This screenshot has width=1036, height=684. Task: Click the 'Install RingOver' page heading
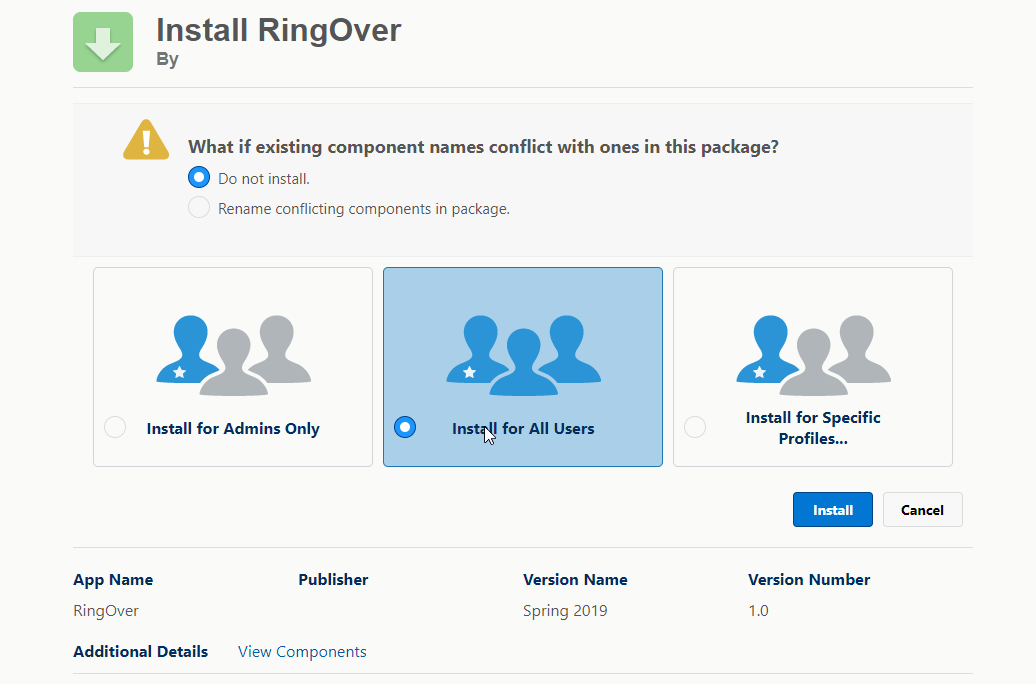click(279, 30)
